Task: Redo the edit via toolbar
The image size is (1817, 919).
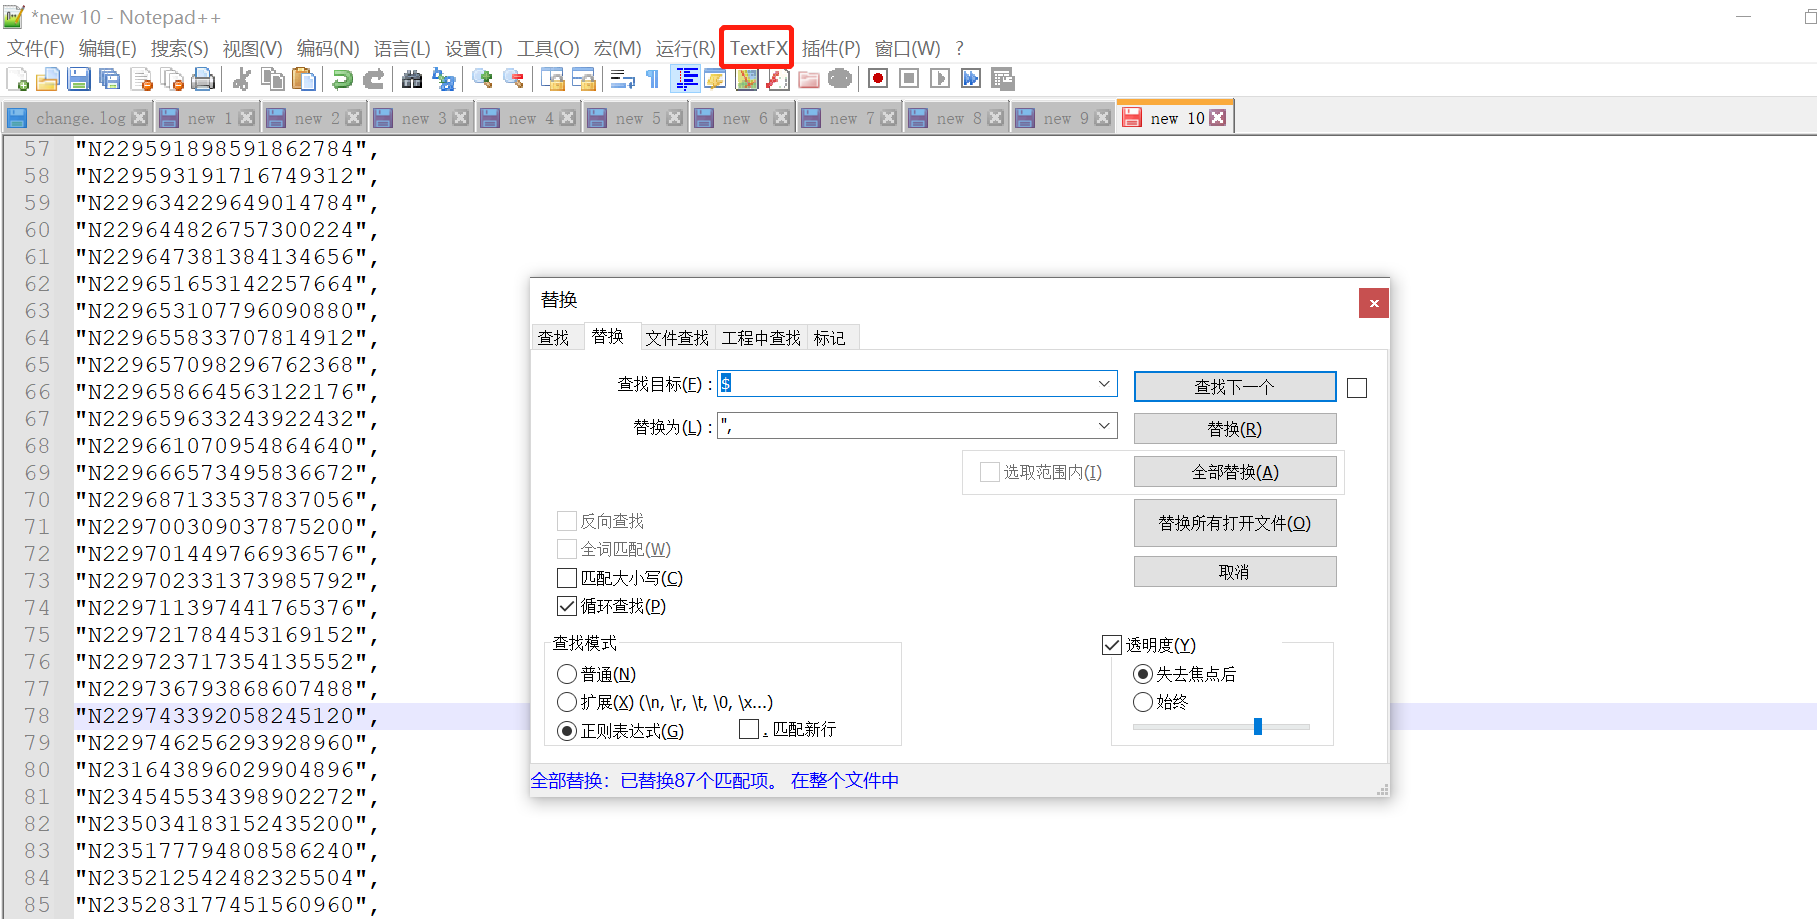Action: (373, 79)
